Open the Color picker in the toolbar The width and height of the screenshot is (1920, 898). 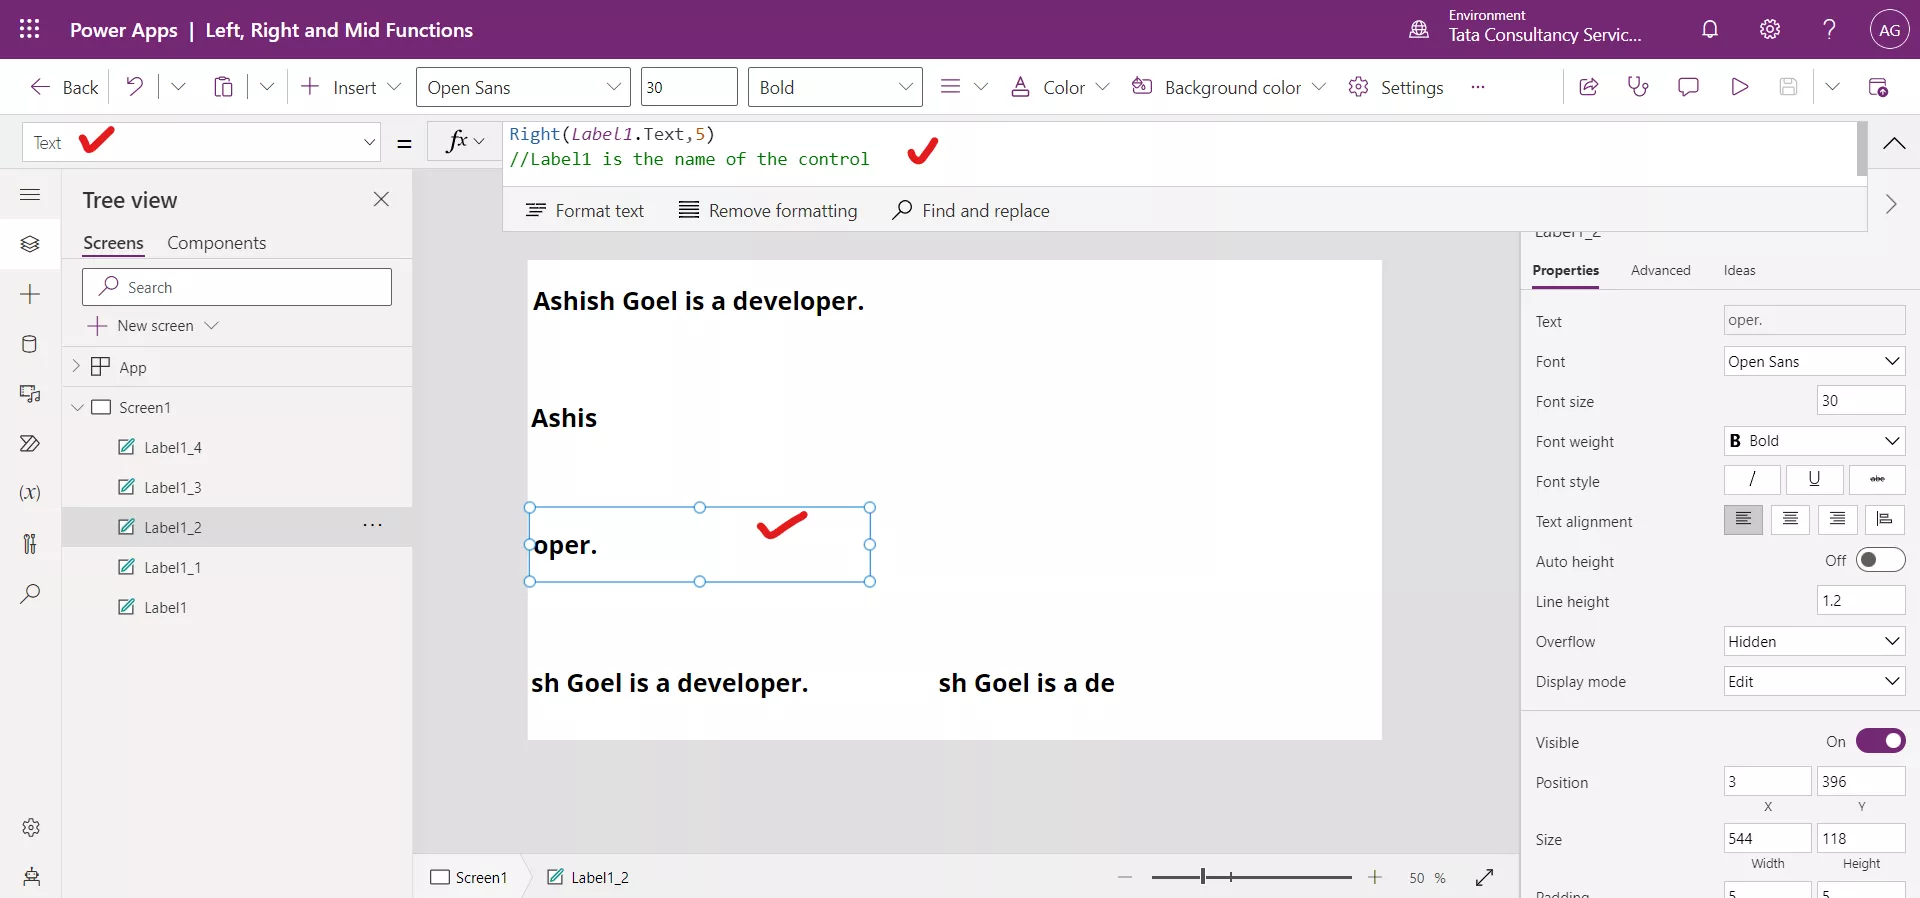[1060, 87]
